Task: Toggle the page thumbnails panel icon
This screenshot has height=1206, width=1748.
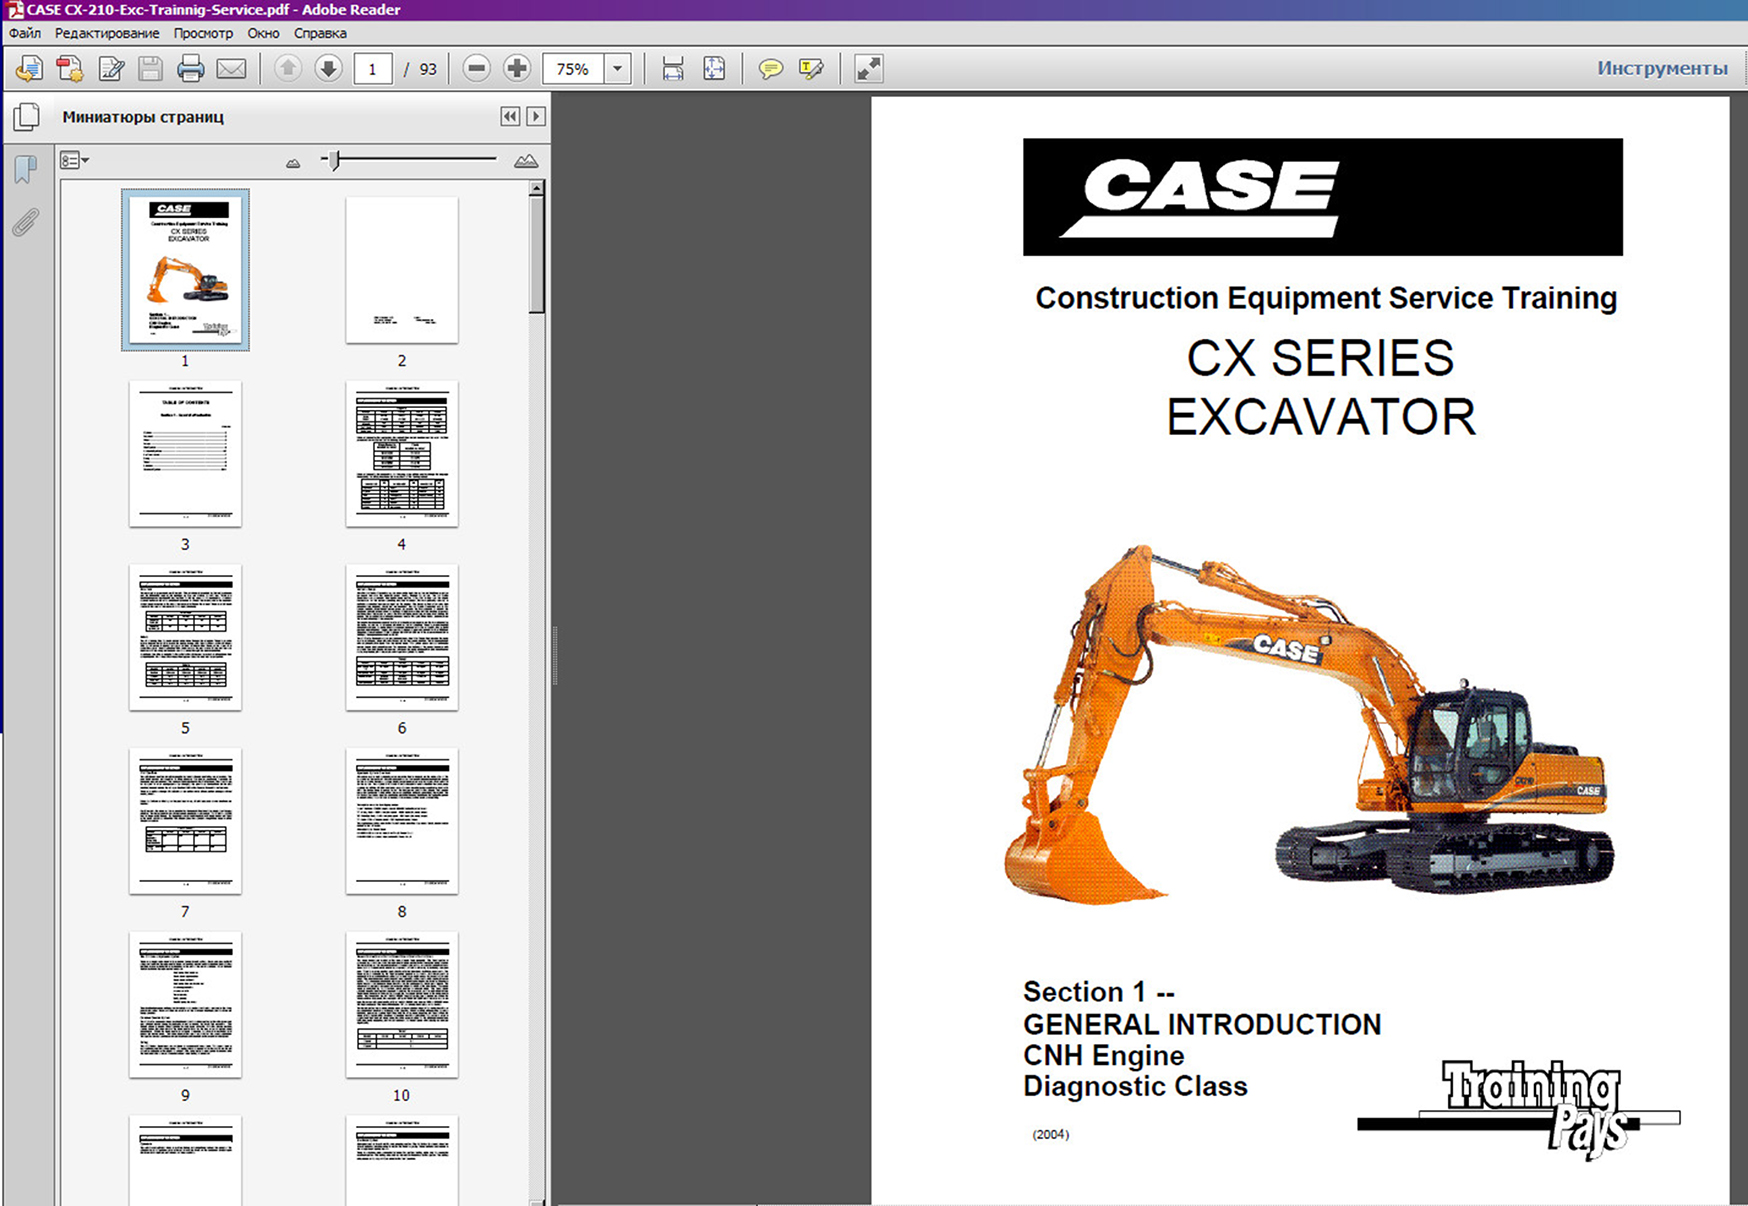Action: pyautogui.click(x=27, y=117)
